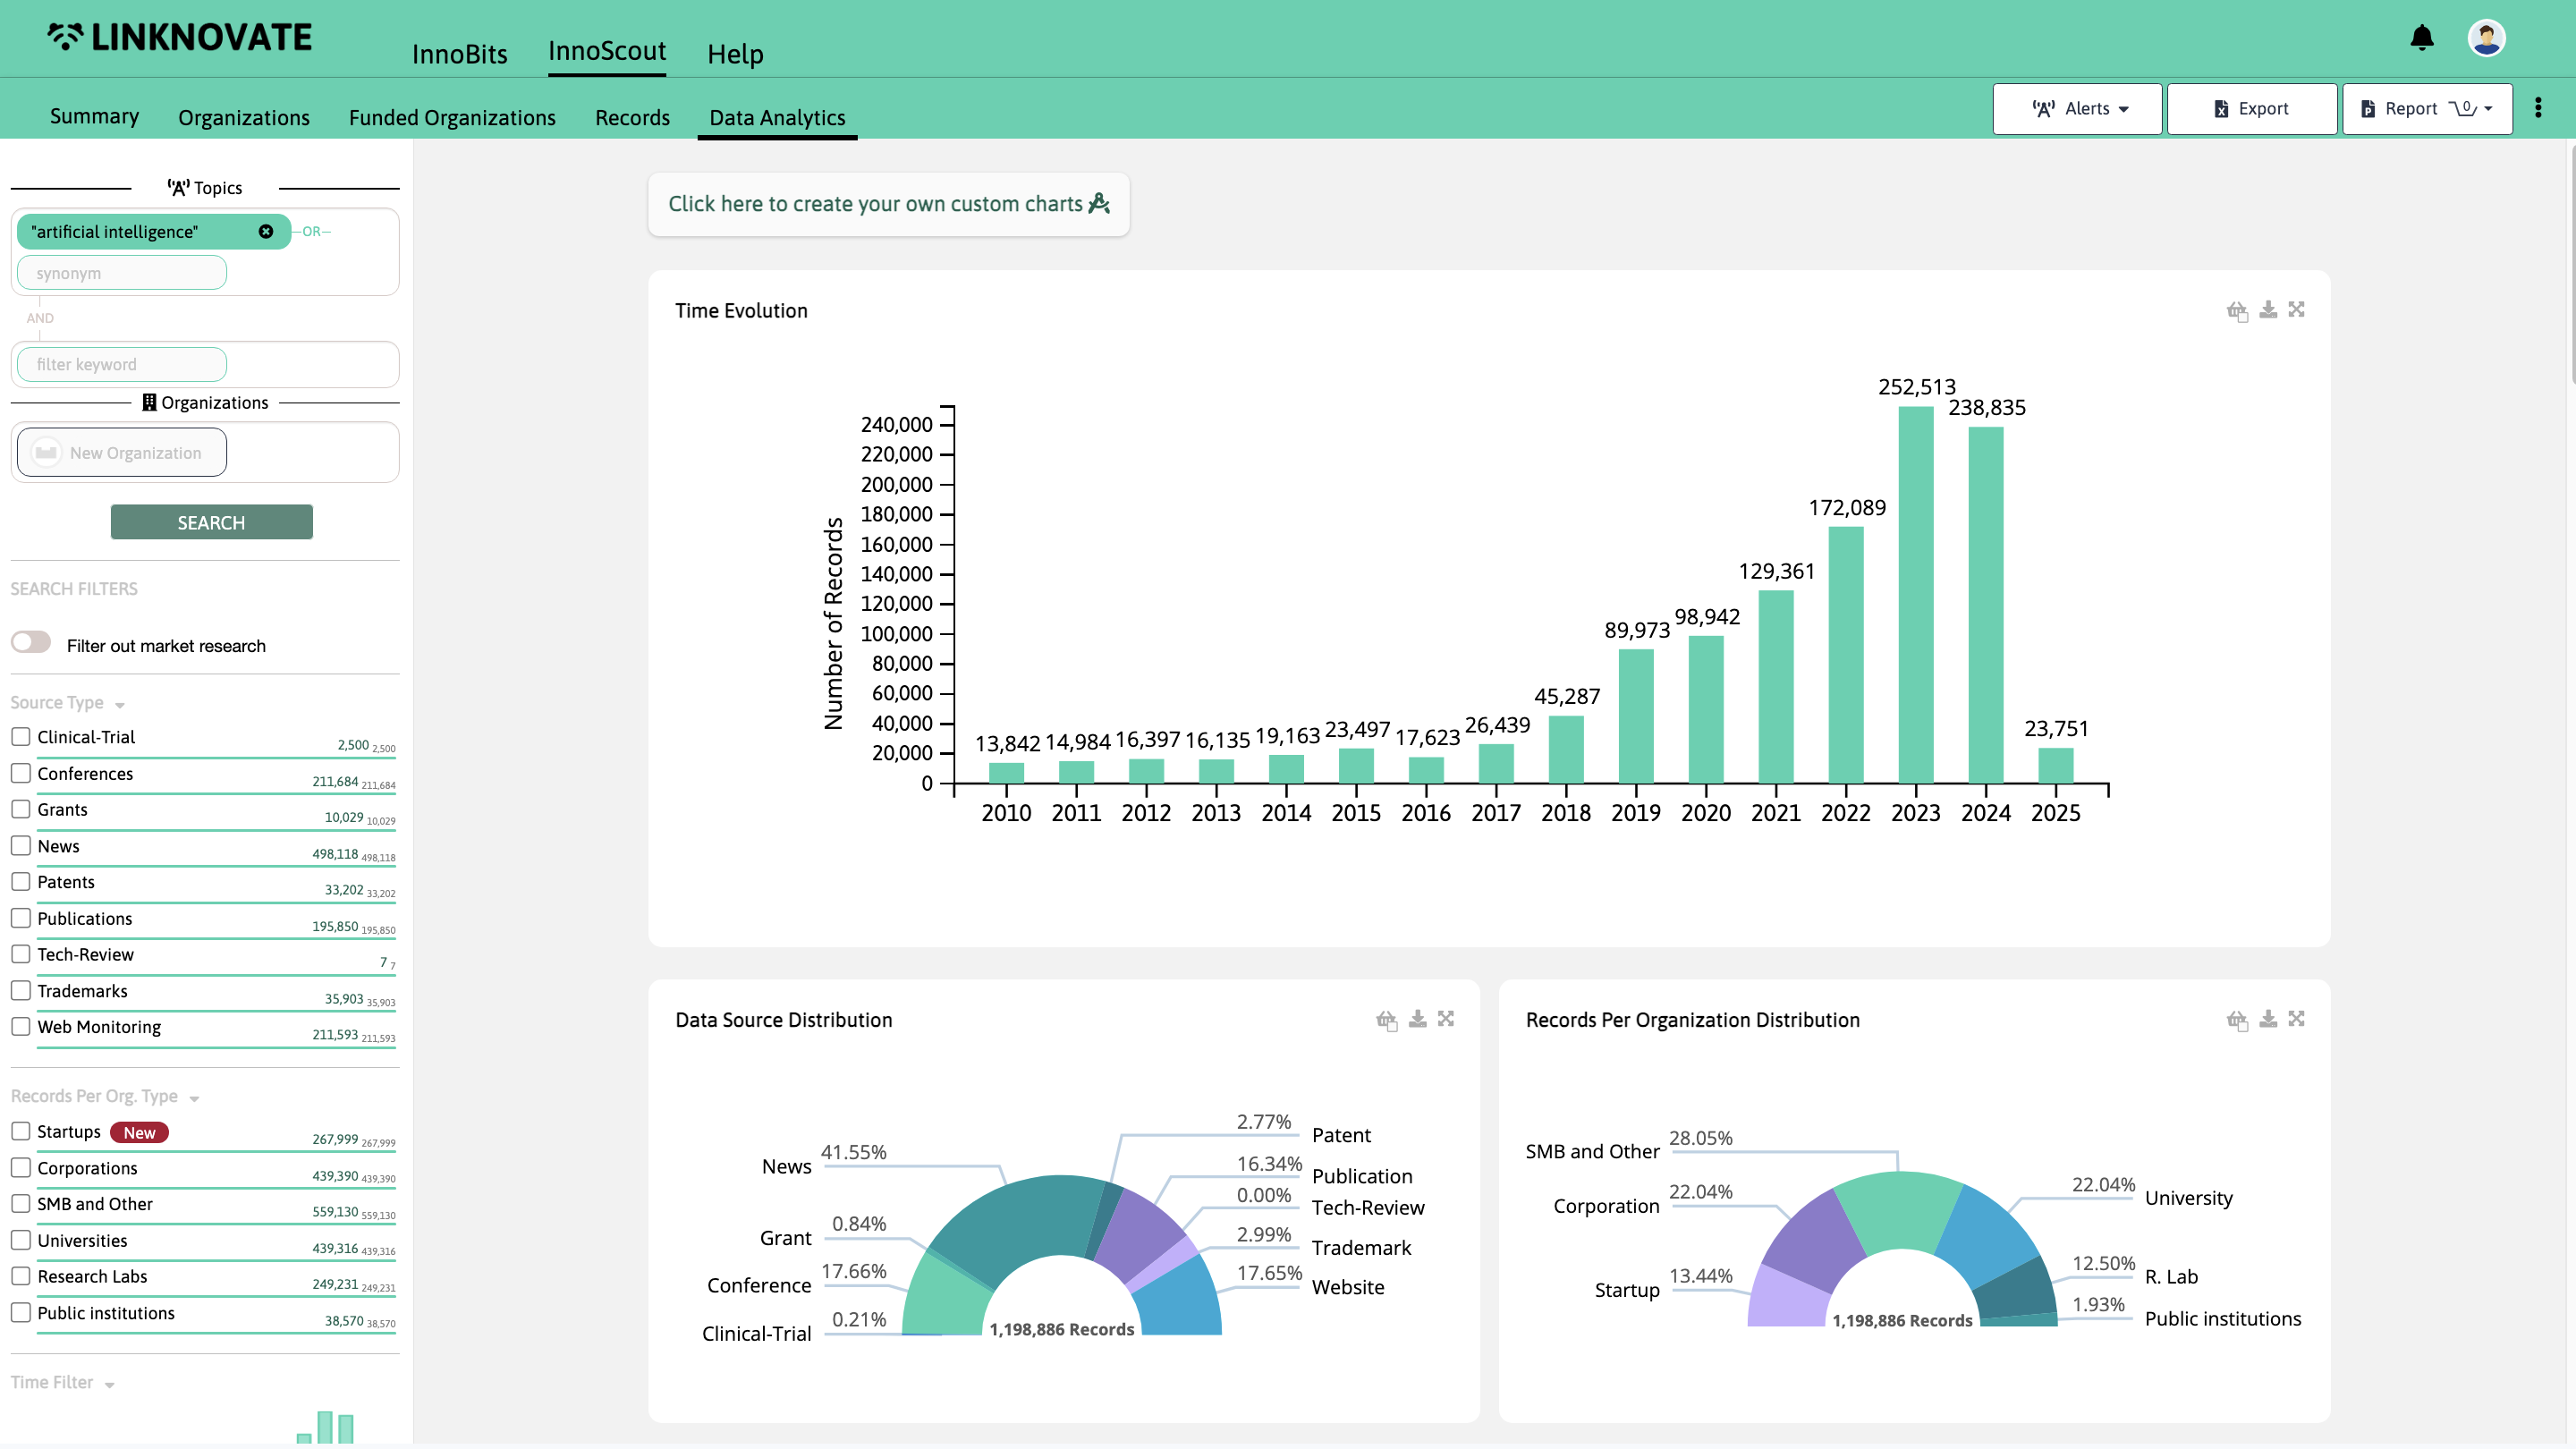Go to the InnoBits menu

point(460,54)
